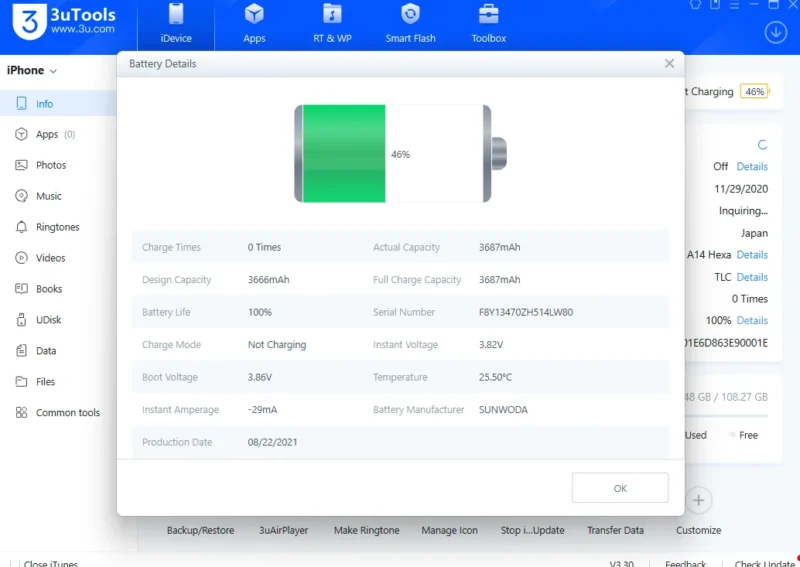Open Details link next to TLC
The image size is (800, 567).
[752, 277]
